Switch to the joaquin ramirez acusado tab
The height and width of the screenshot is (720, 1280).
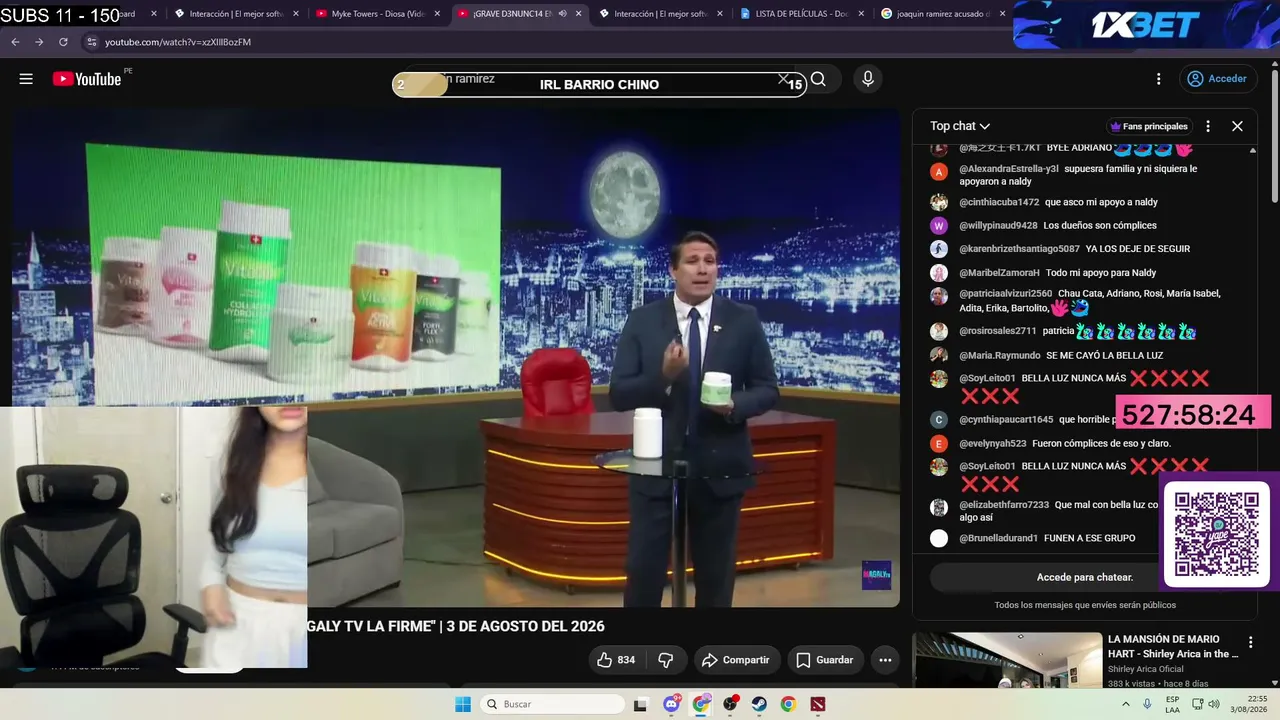[x=943, y=14]
